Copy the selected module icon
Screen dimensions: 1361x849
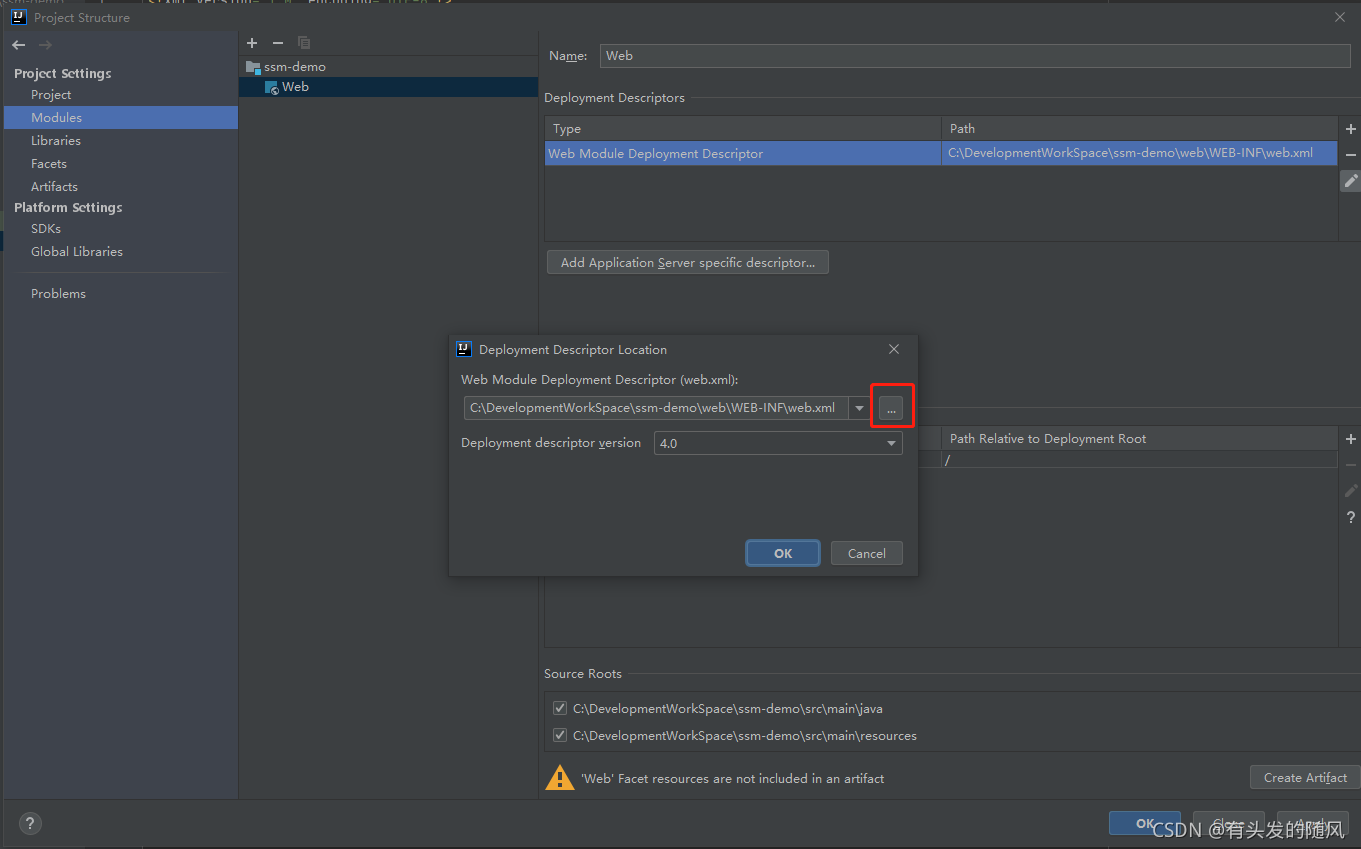304,43
